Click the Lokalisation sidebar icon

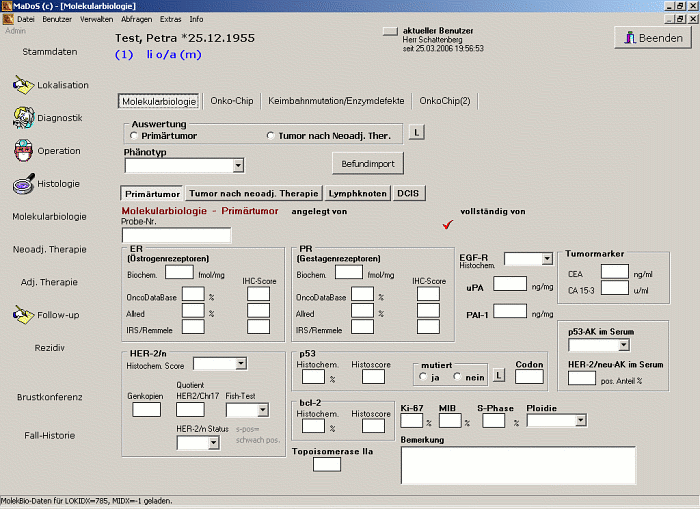pos(24,86)
